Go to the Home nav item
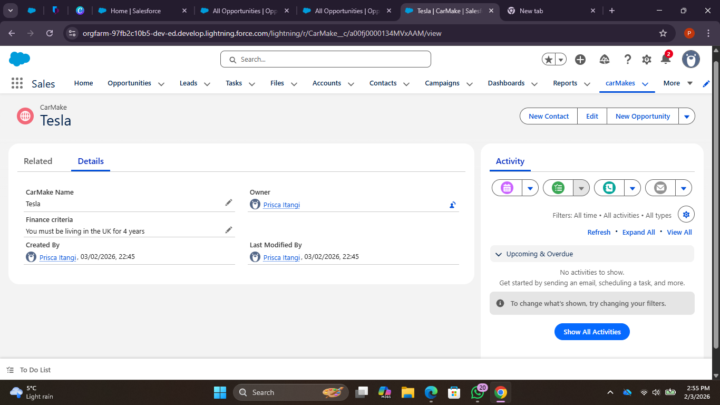Image resolution: width=720 pixels, height=405 pixels. (x=84, y=83)
